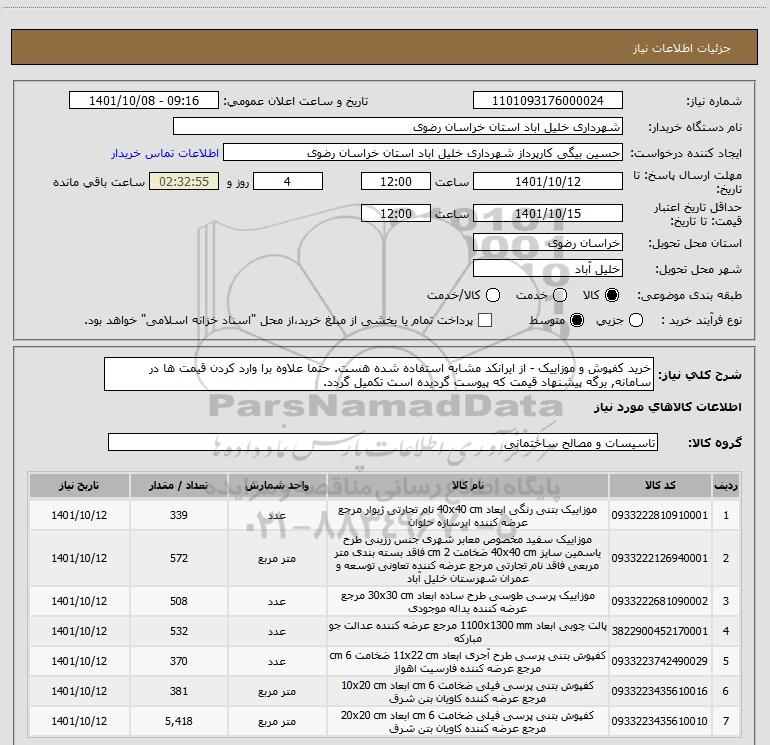
Task: Click the کد کالا column header
Action: (660, 486)
